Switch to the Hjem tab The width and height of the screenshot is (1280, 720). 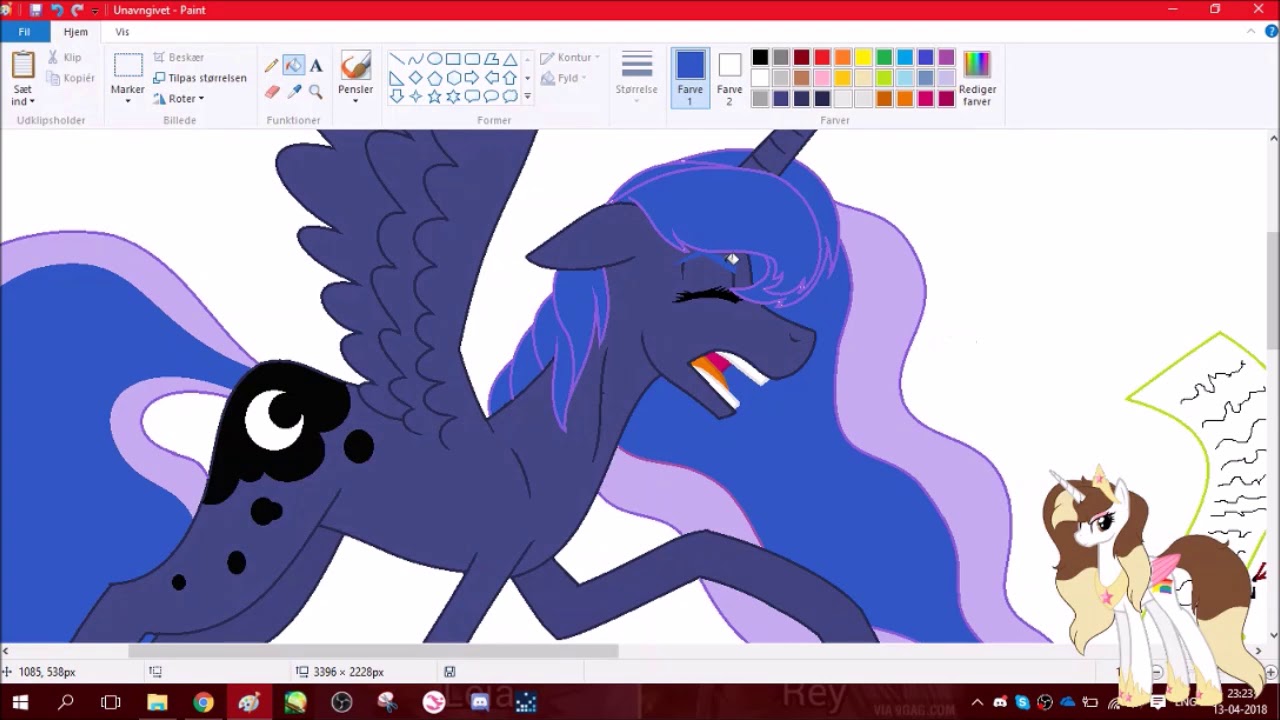pos(76,32)
